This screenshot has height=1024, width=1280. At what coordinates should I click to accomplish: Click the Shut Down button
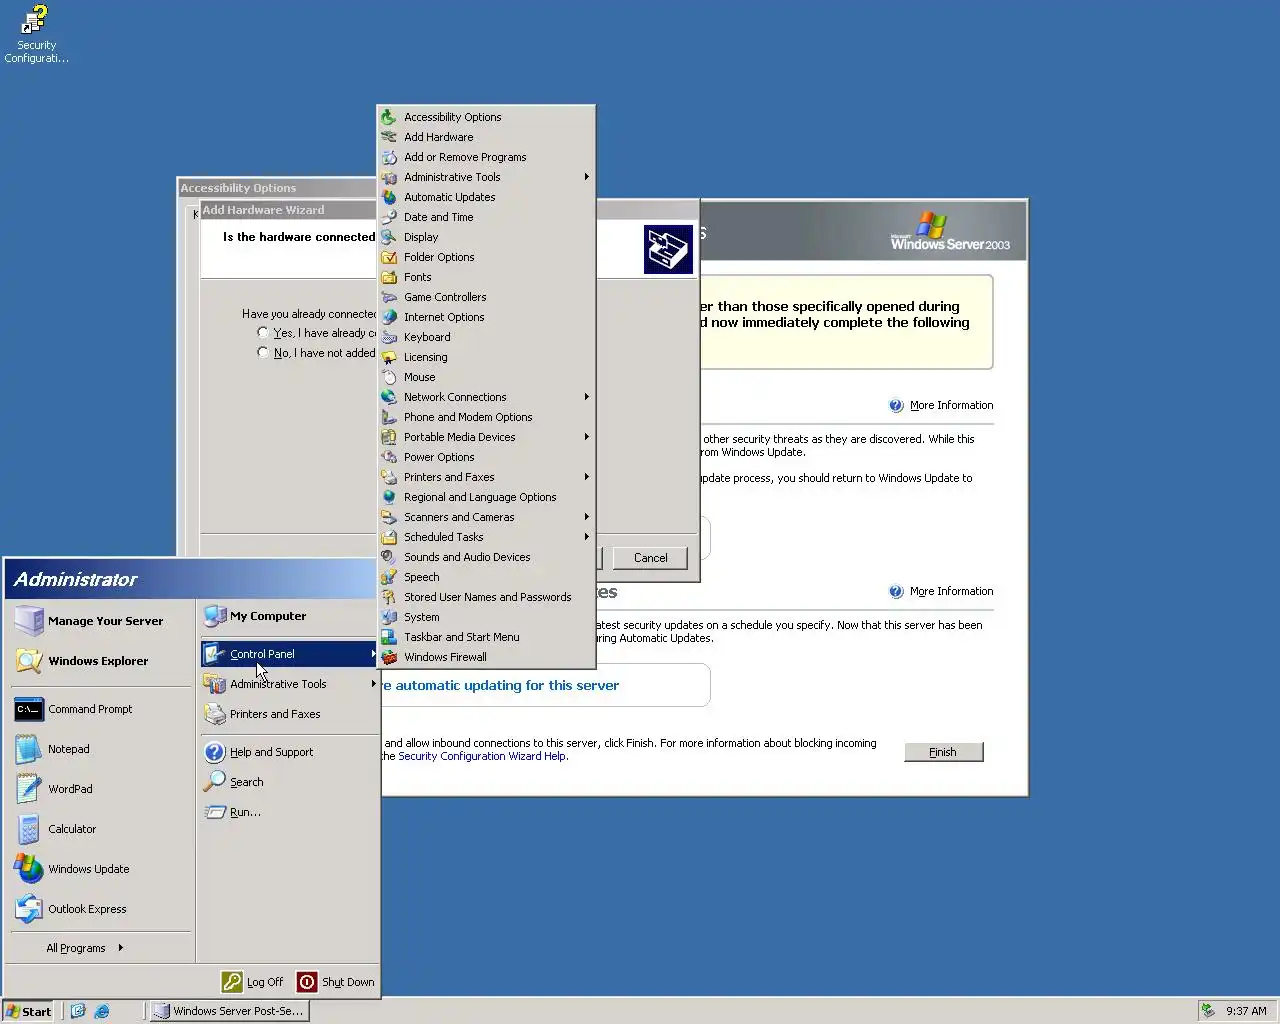[x=336, y=982]
